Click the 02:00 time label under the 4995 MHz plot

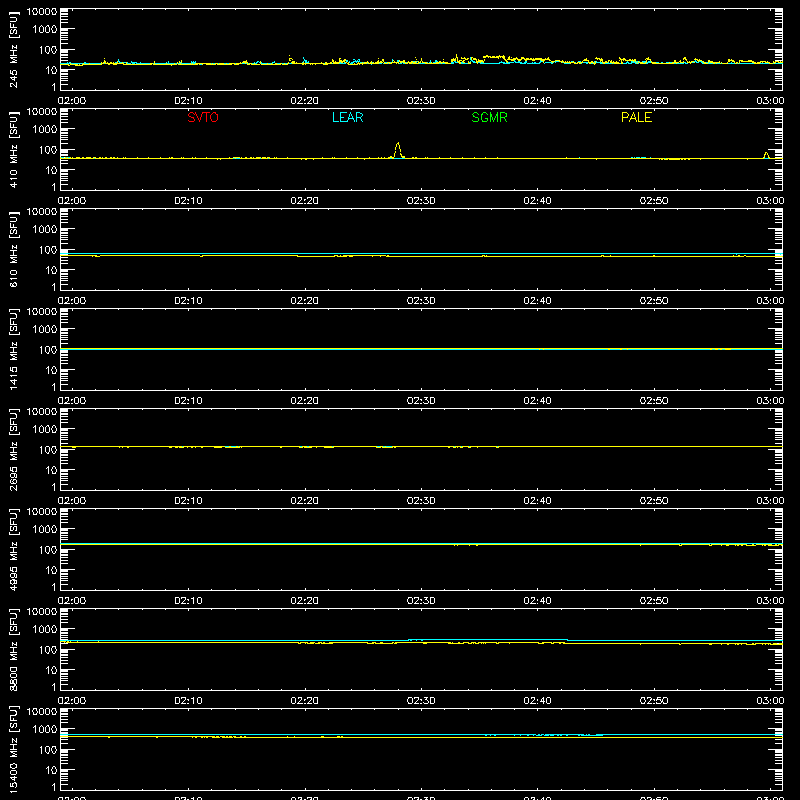(72, 601)
